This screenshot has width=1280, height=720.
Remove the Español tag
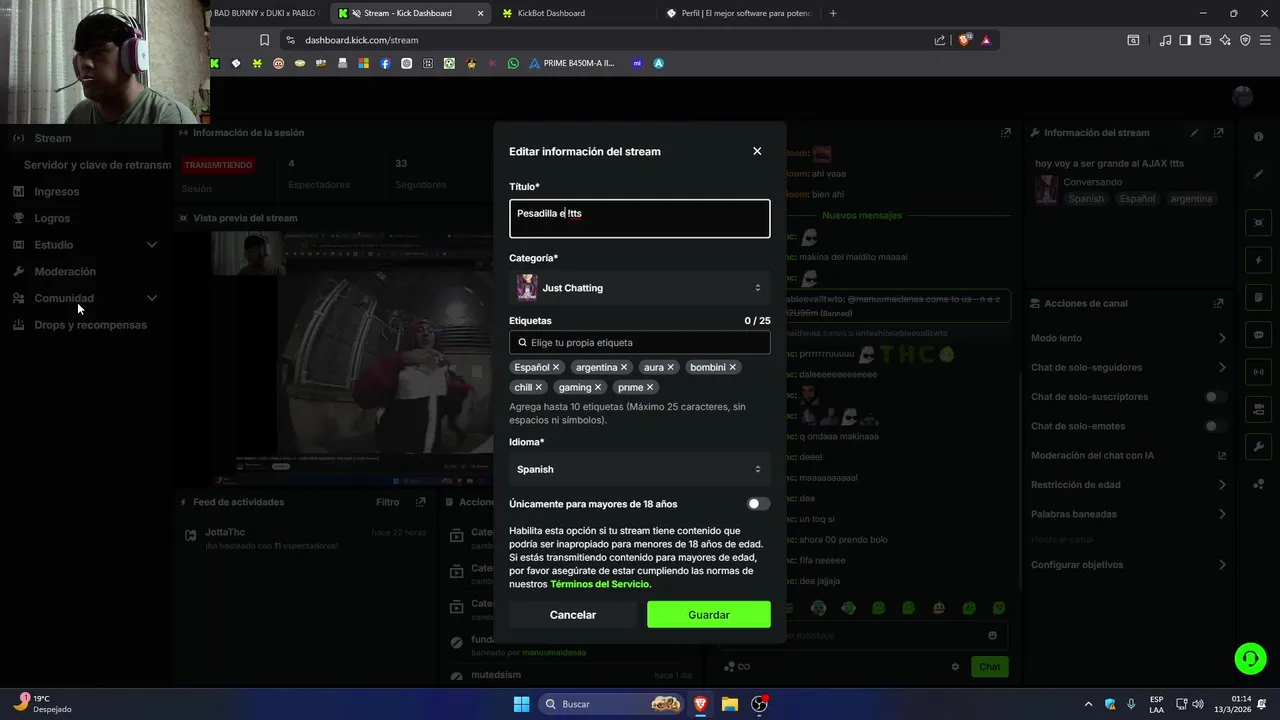coord(556,367)
